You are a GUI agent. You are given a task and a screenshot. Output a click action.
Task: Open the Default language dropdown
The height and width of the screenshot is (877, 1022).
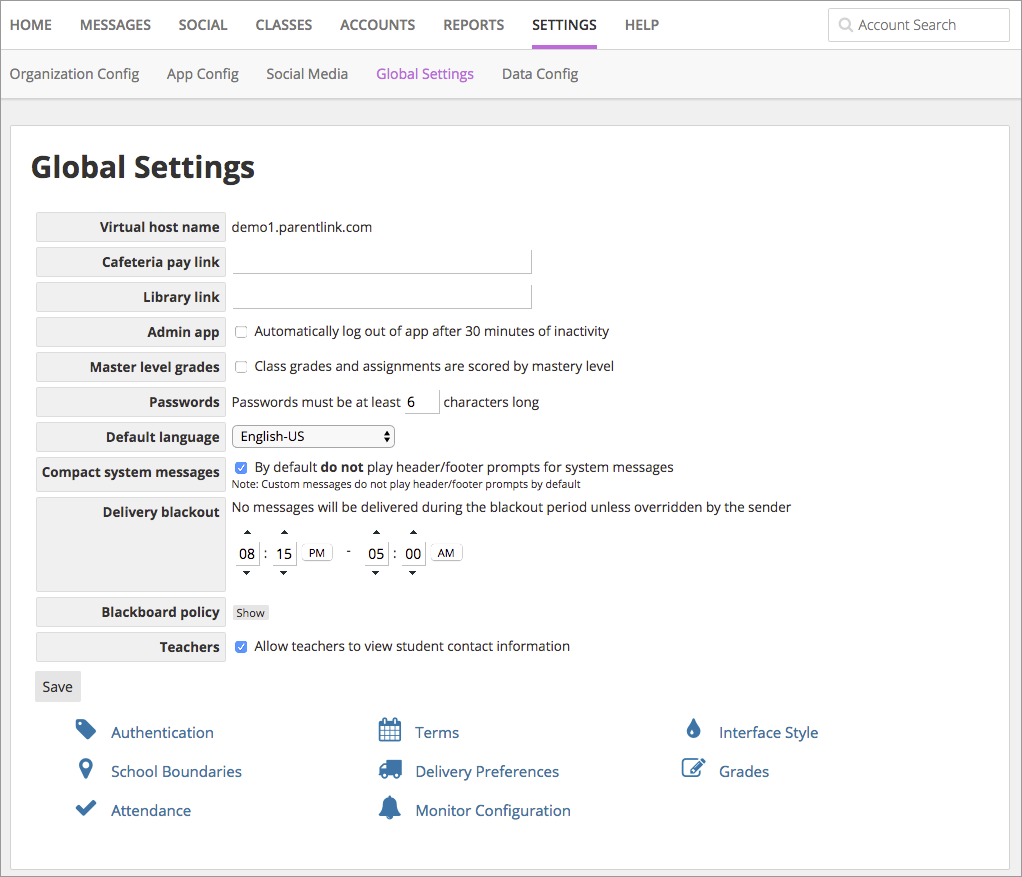point(314,437)
